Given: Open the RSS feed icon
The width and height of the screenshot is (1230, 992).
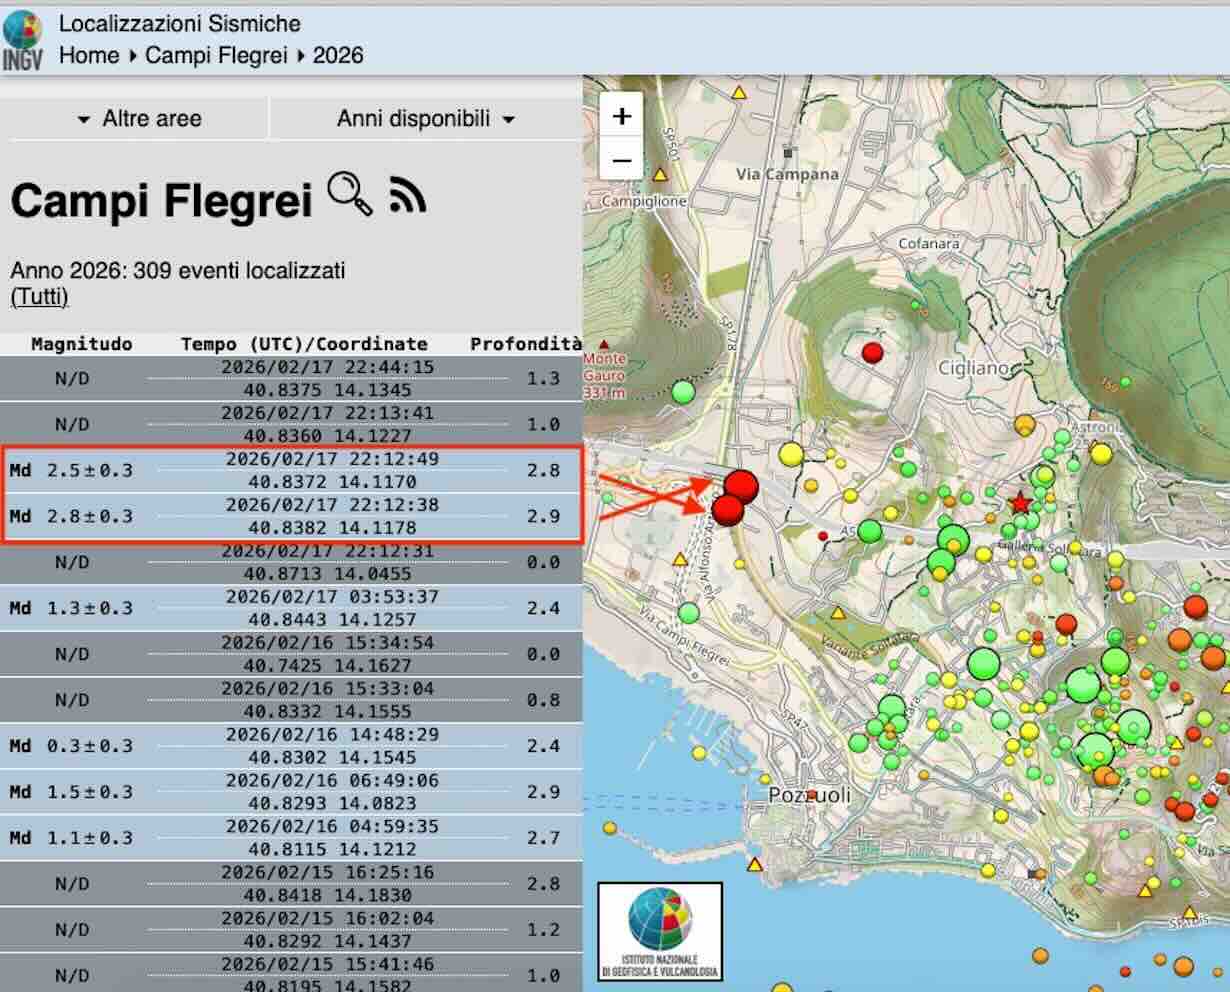Looking at the screenshot, I should (407, 196).
